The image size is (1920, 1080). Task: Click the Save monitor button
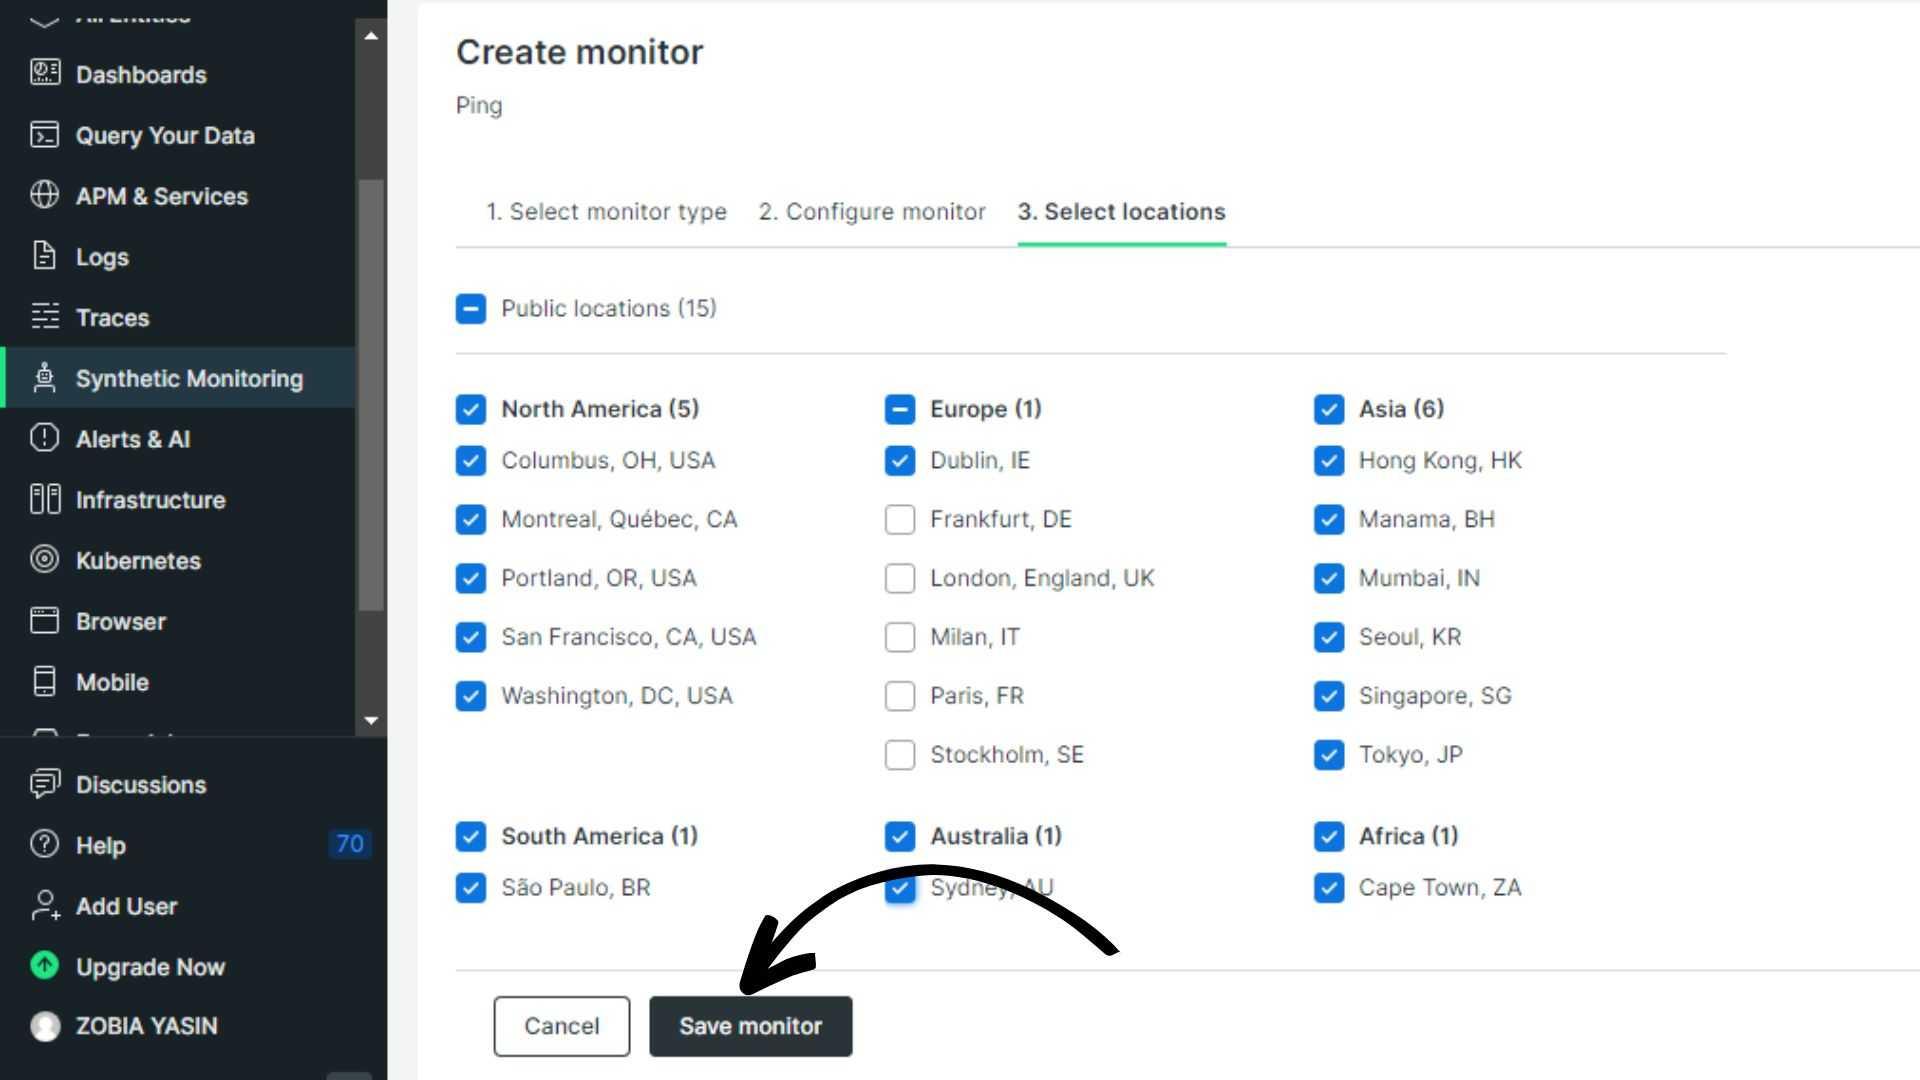tap(750, 1026)
